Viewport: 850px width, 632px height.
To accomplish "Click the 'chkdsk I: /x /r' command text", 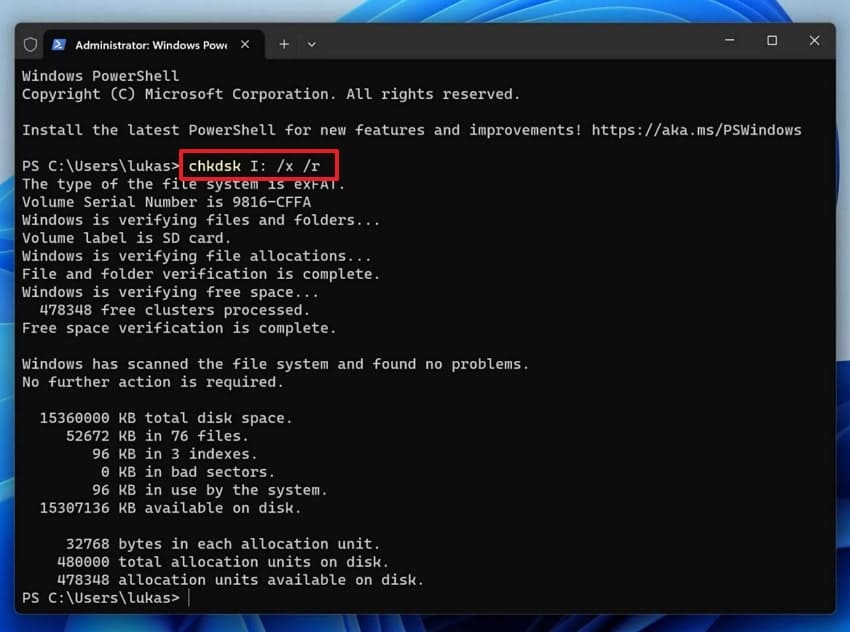I will [x=254, y=166].
